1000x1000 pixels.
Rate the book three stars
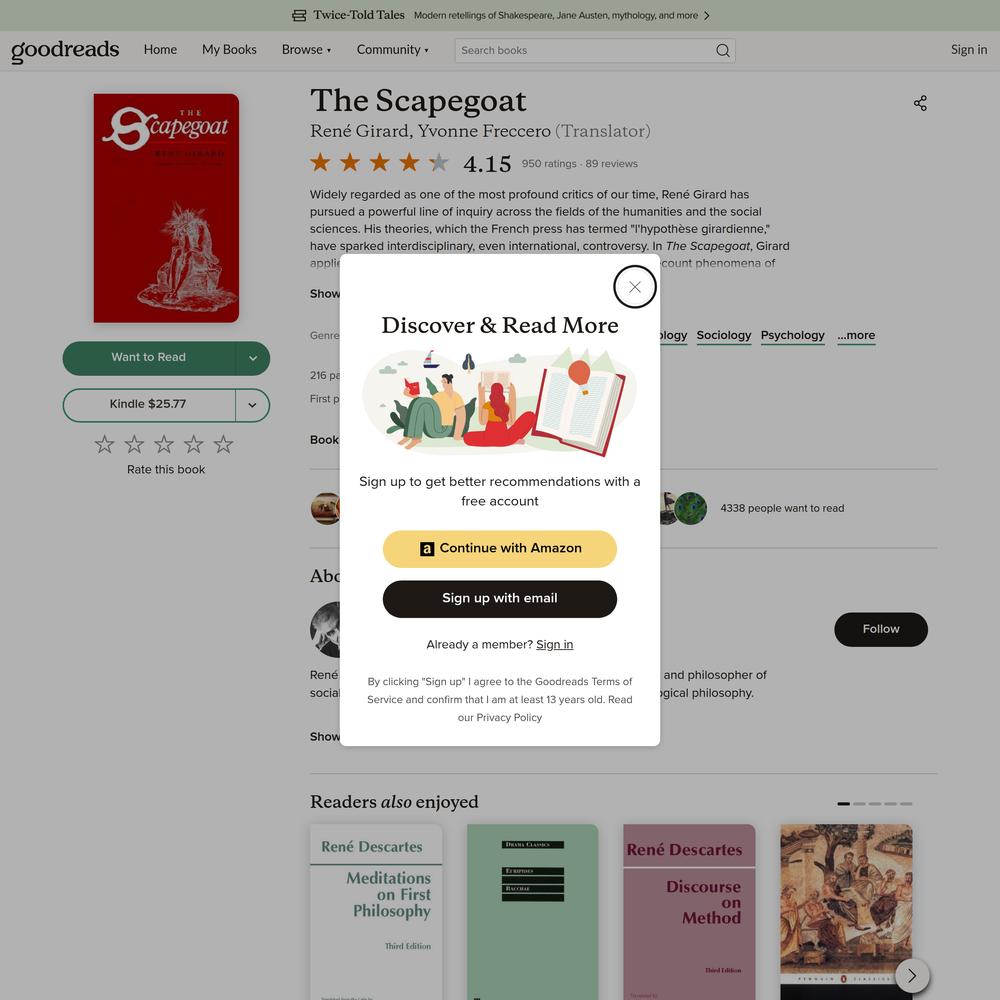point(164,444)
